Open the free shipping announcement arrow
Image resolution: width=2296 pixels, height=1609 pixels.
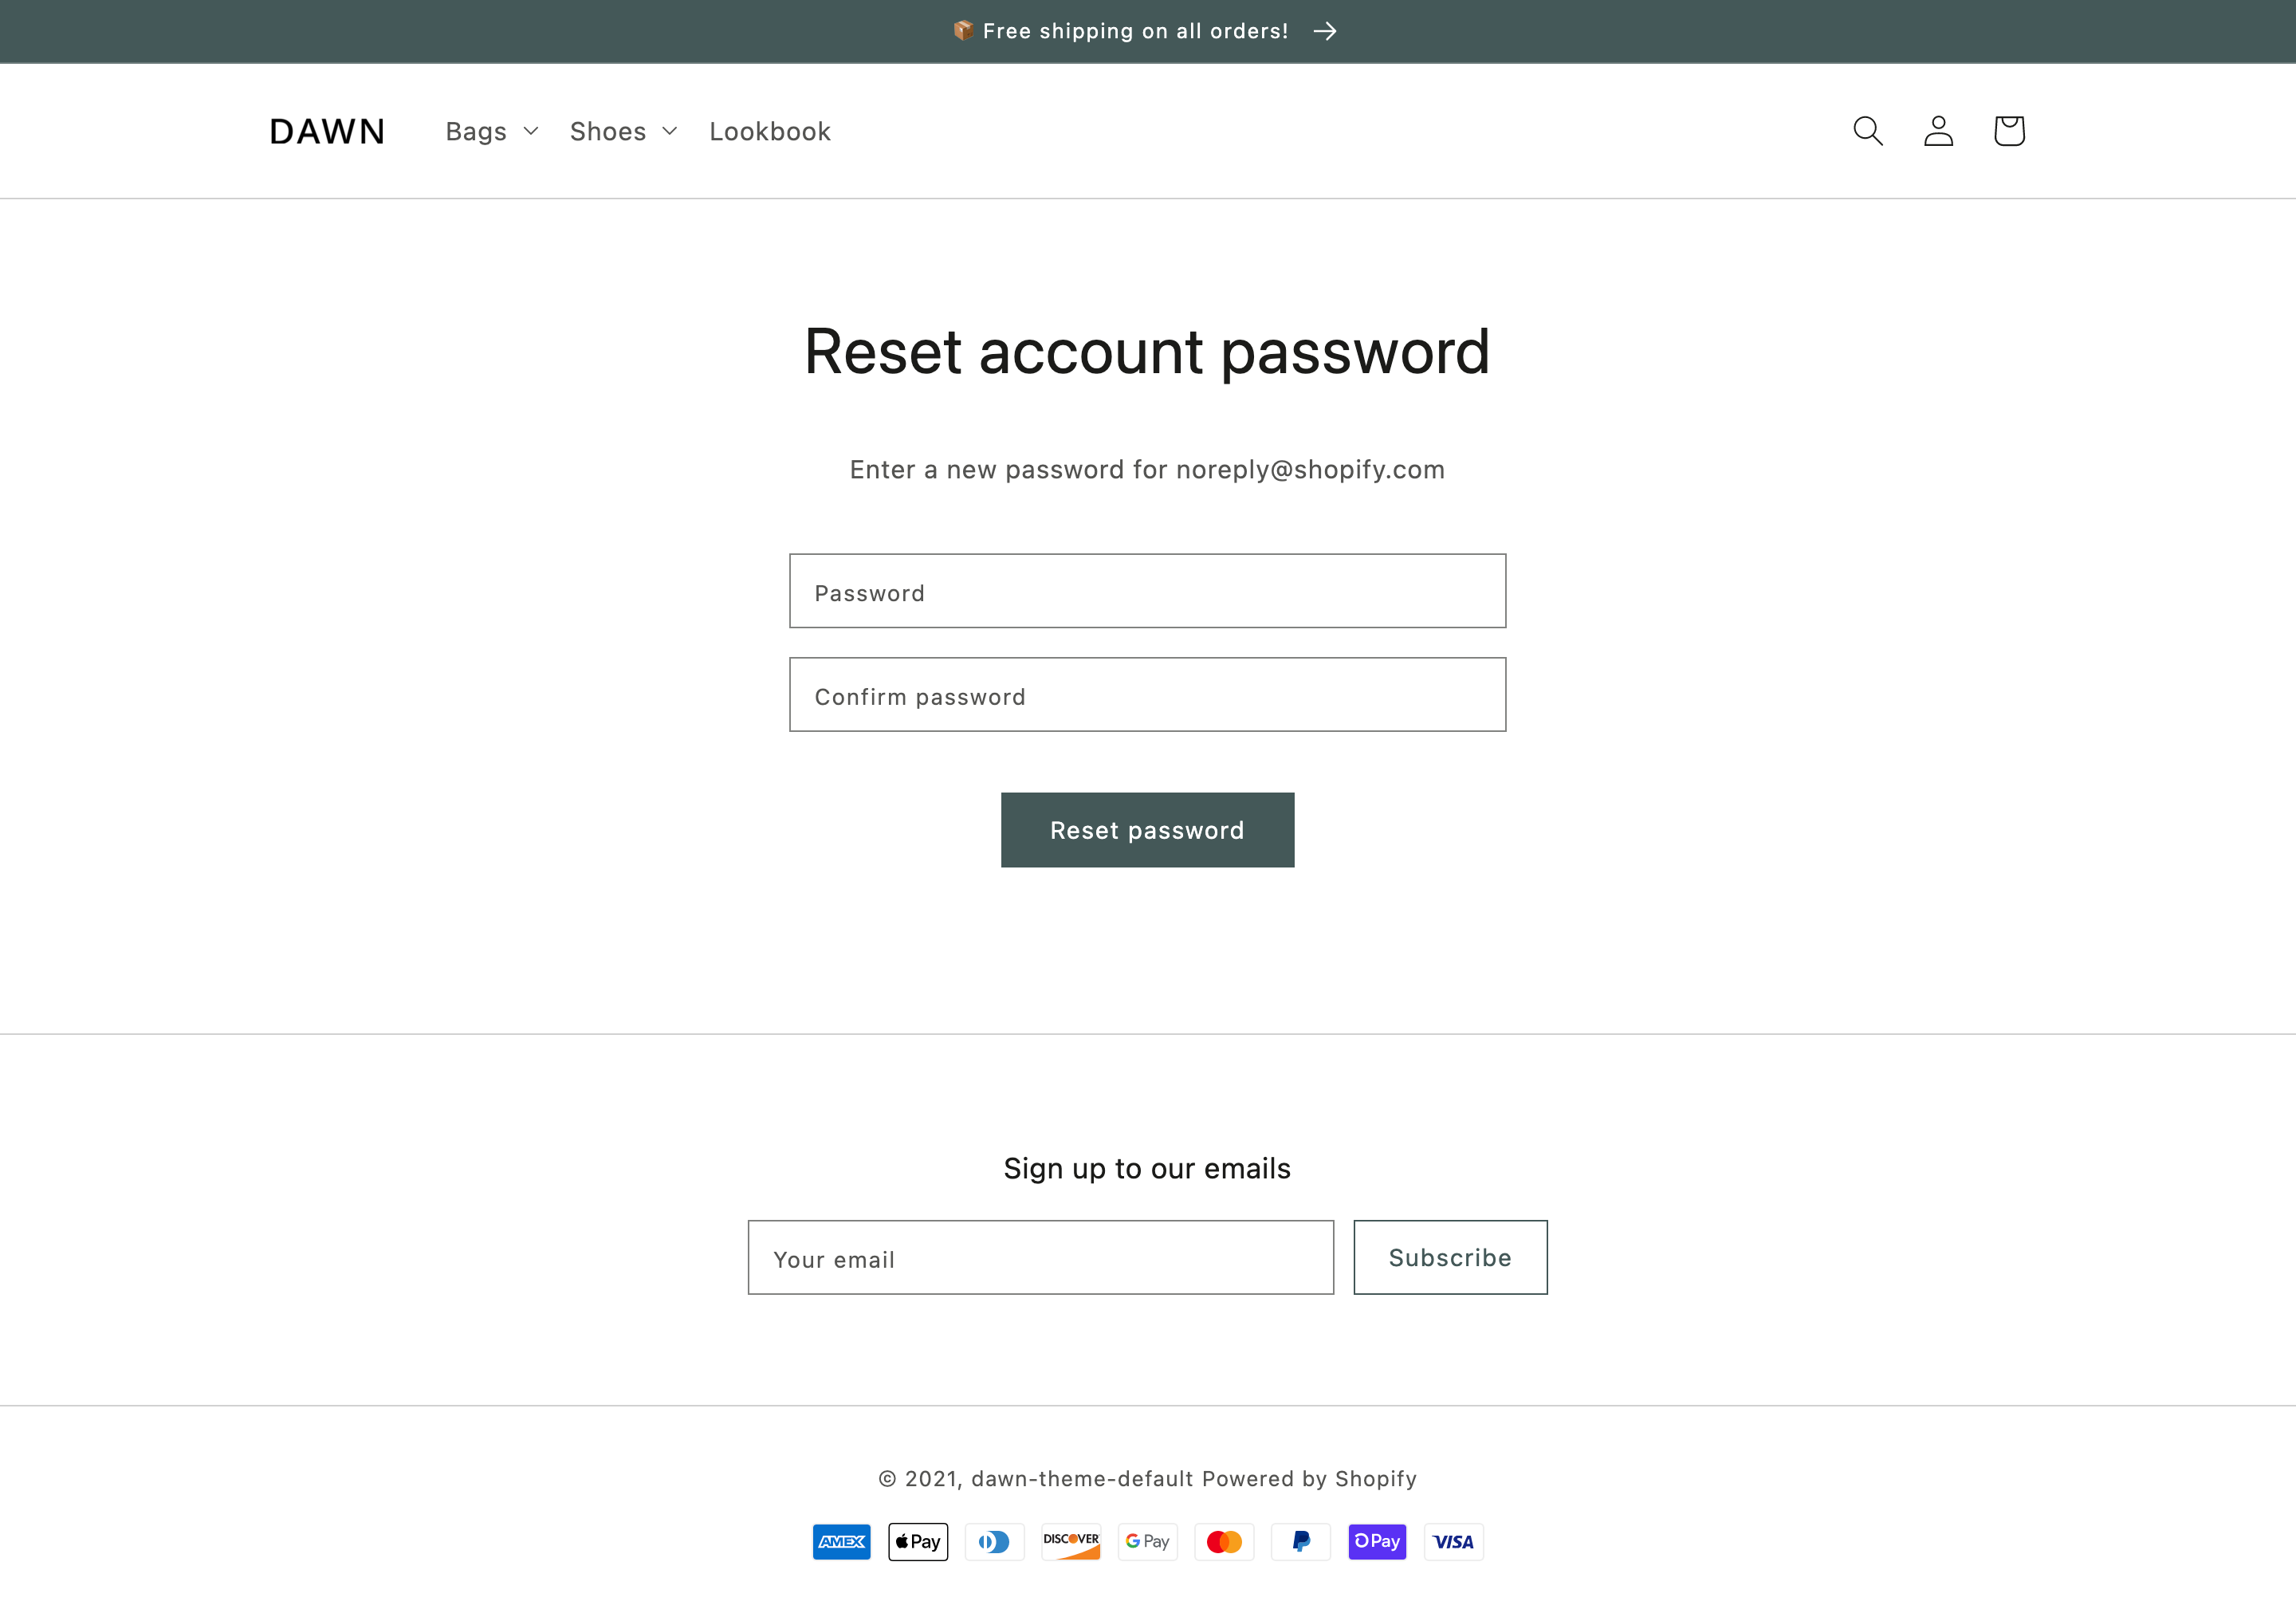(1325, 31)
